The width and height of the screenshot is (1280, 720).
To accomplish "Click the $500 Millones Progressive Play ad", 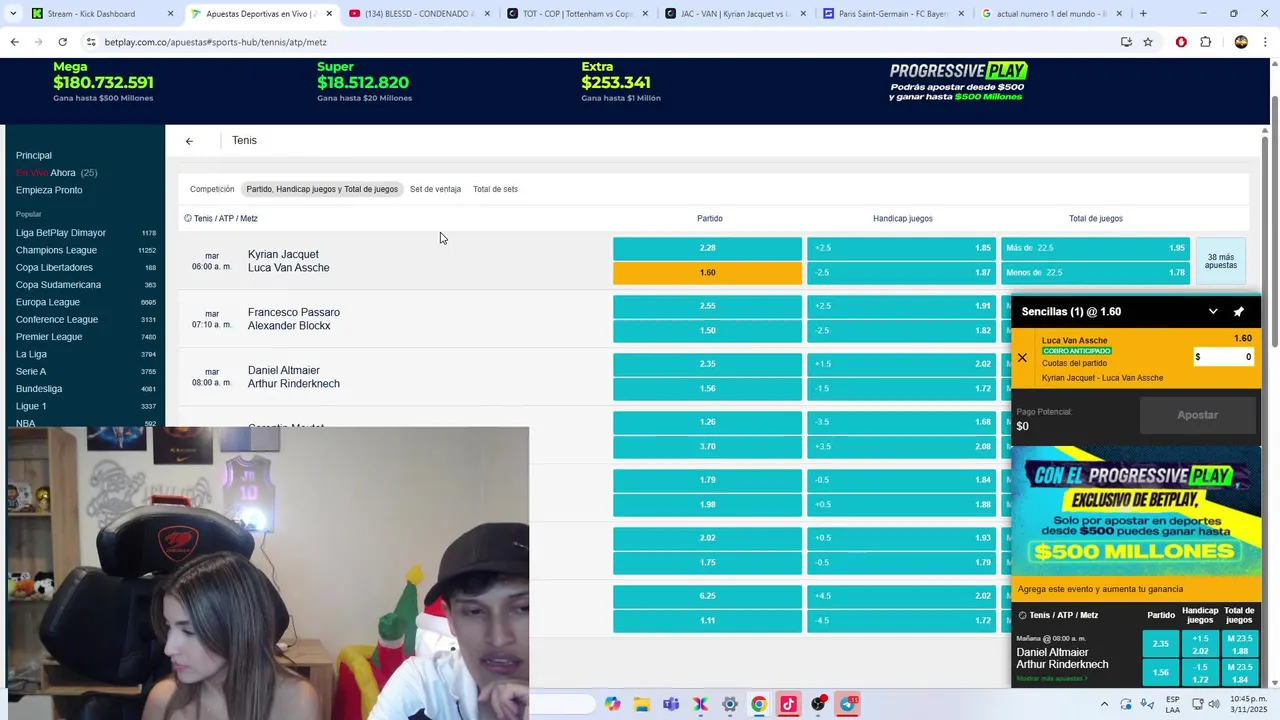I will [1136, 511].
